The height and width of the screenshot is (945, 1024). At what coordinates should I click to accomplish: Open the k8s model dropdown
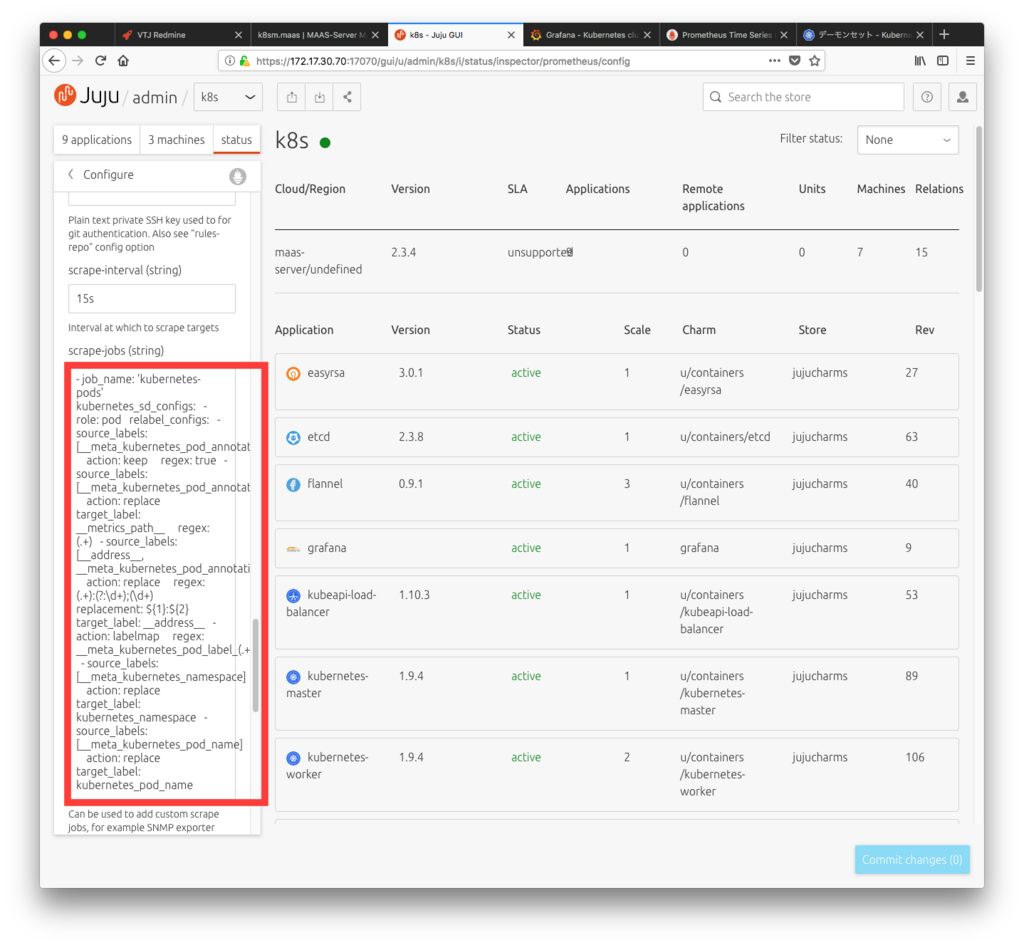coord(228,97)
